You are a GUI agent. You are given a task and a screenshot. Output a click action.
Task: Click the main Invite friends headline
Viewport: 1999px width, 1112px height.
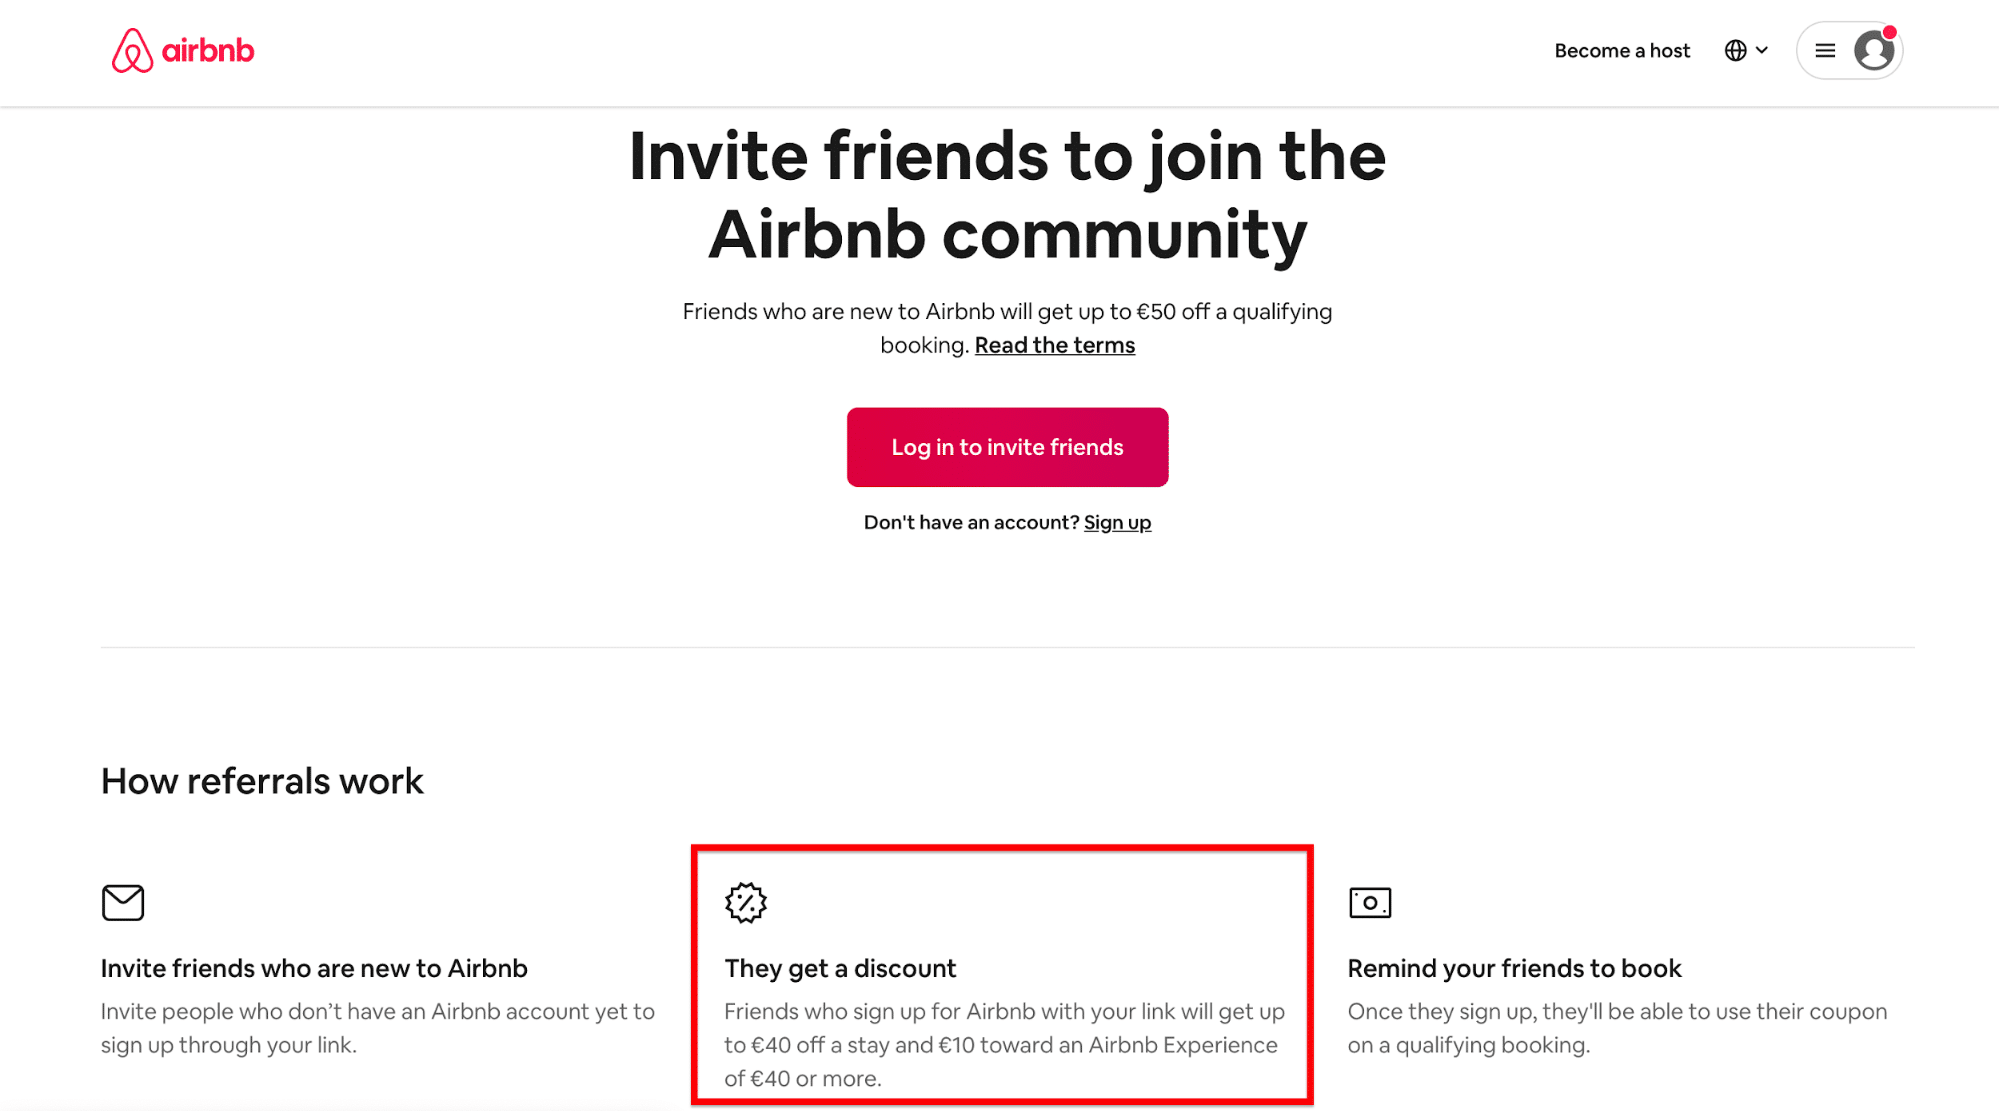pos(1007,195)
